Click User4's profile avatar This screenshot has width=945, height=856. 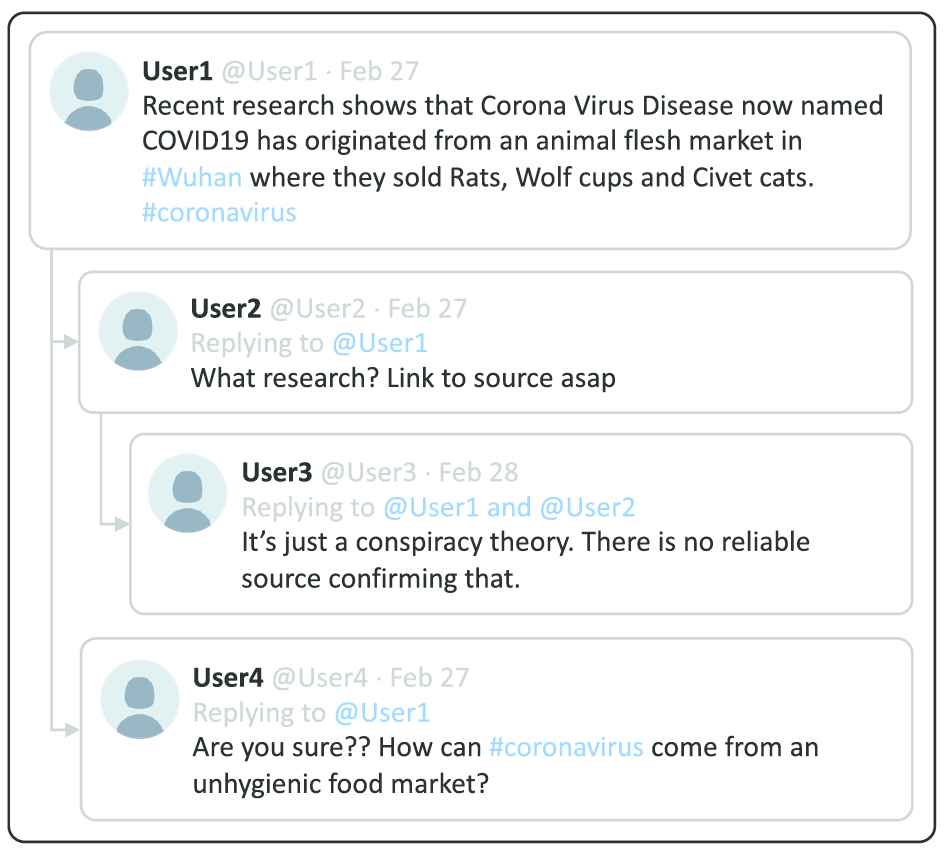pos(139,699)
